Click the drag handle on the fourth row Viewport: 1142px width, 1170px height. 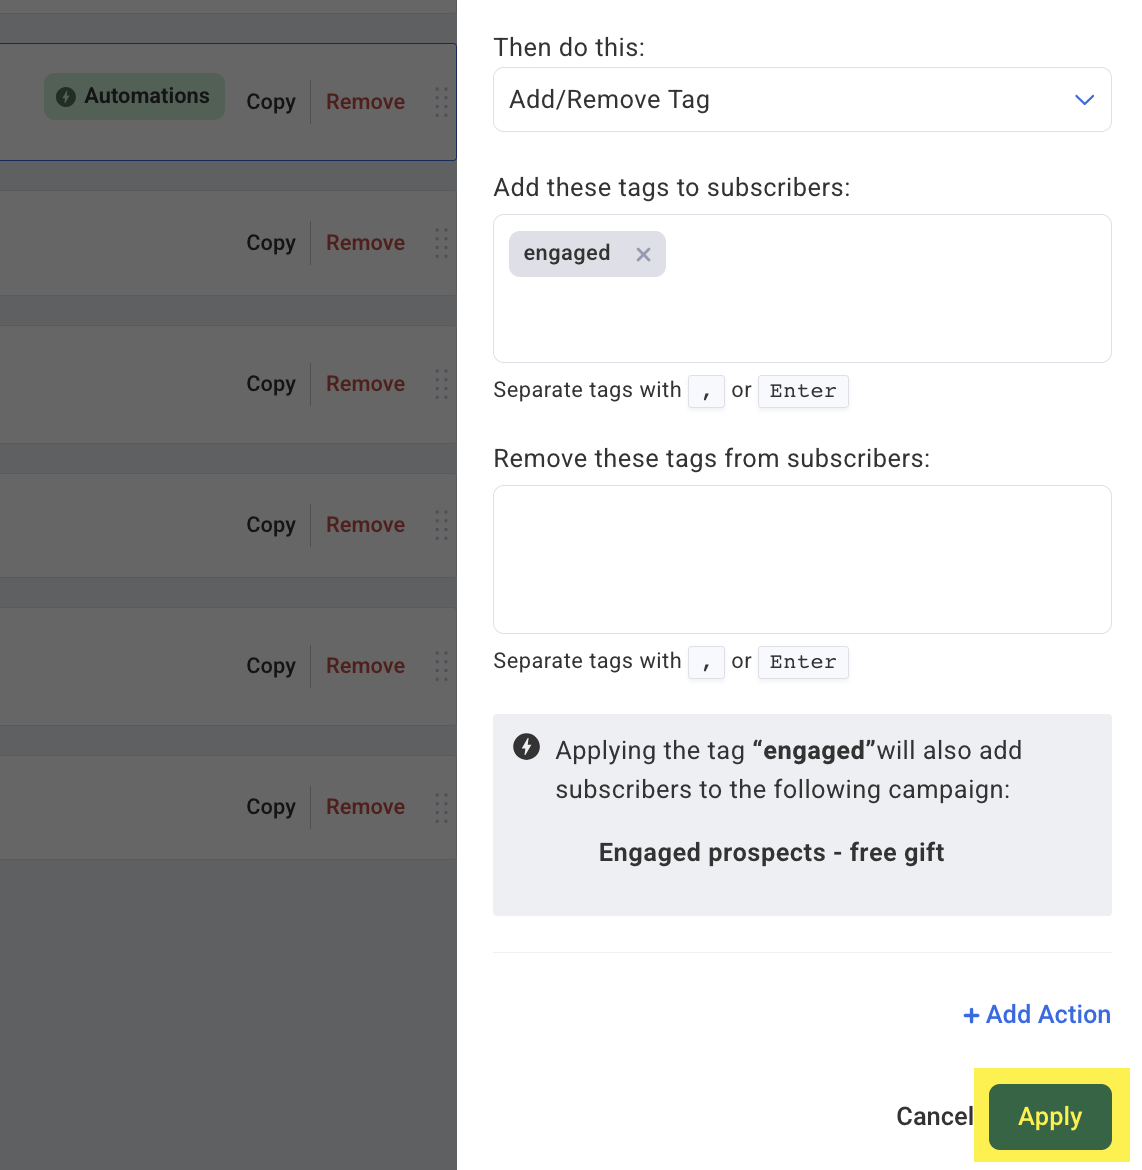point(441,525)
